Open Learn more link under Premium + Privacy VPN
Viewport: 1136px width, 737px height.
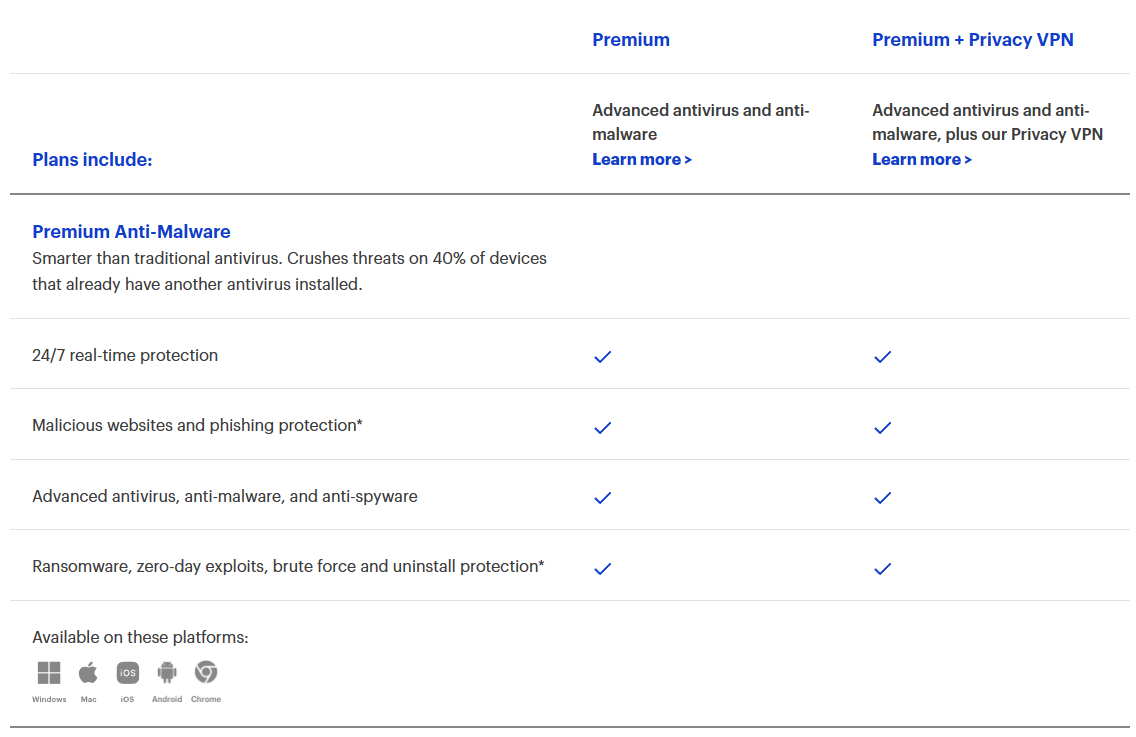tap(921, 160)
